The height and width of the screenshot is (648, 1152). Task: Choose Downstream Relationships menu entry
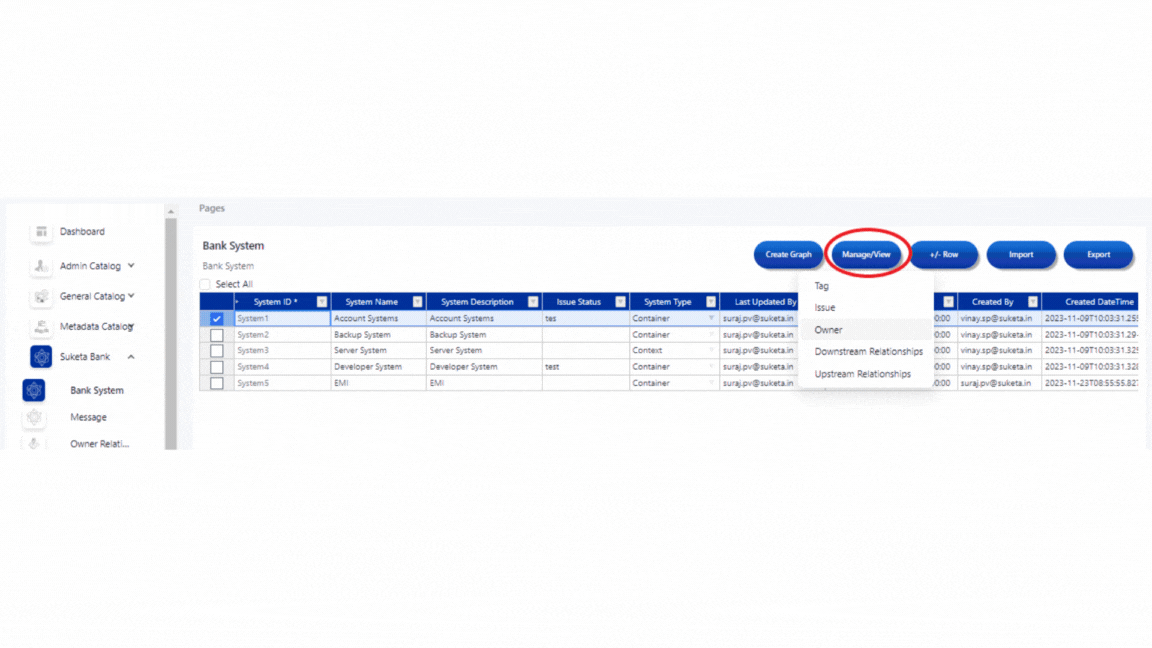[x=868, y=352]
